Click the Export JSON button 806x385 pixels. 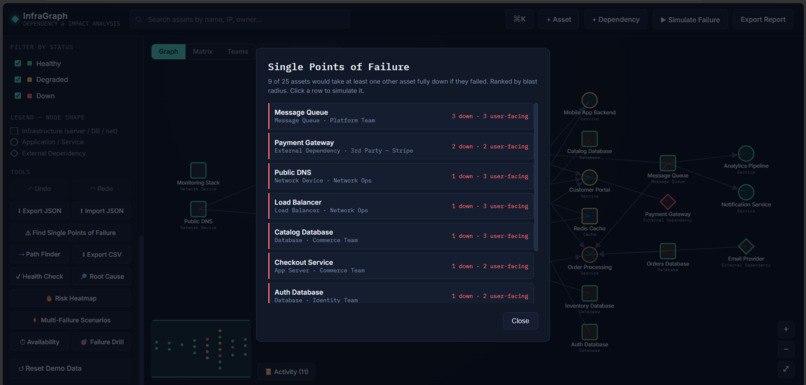39,211
